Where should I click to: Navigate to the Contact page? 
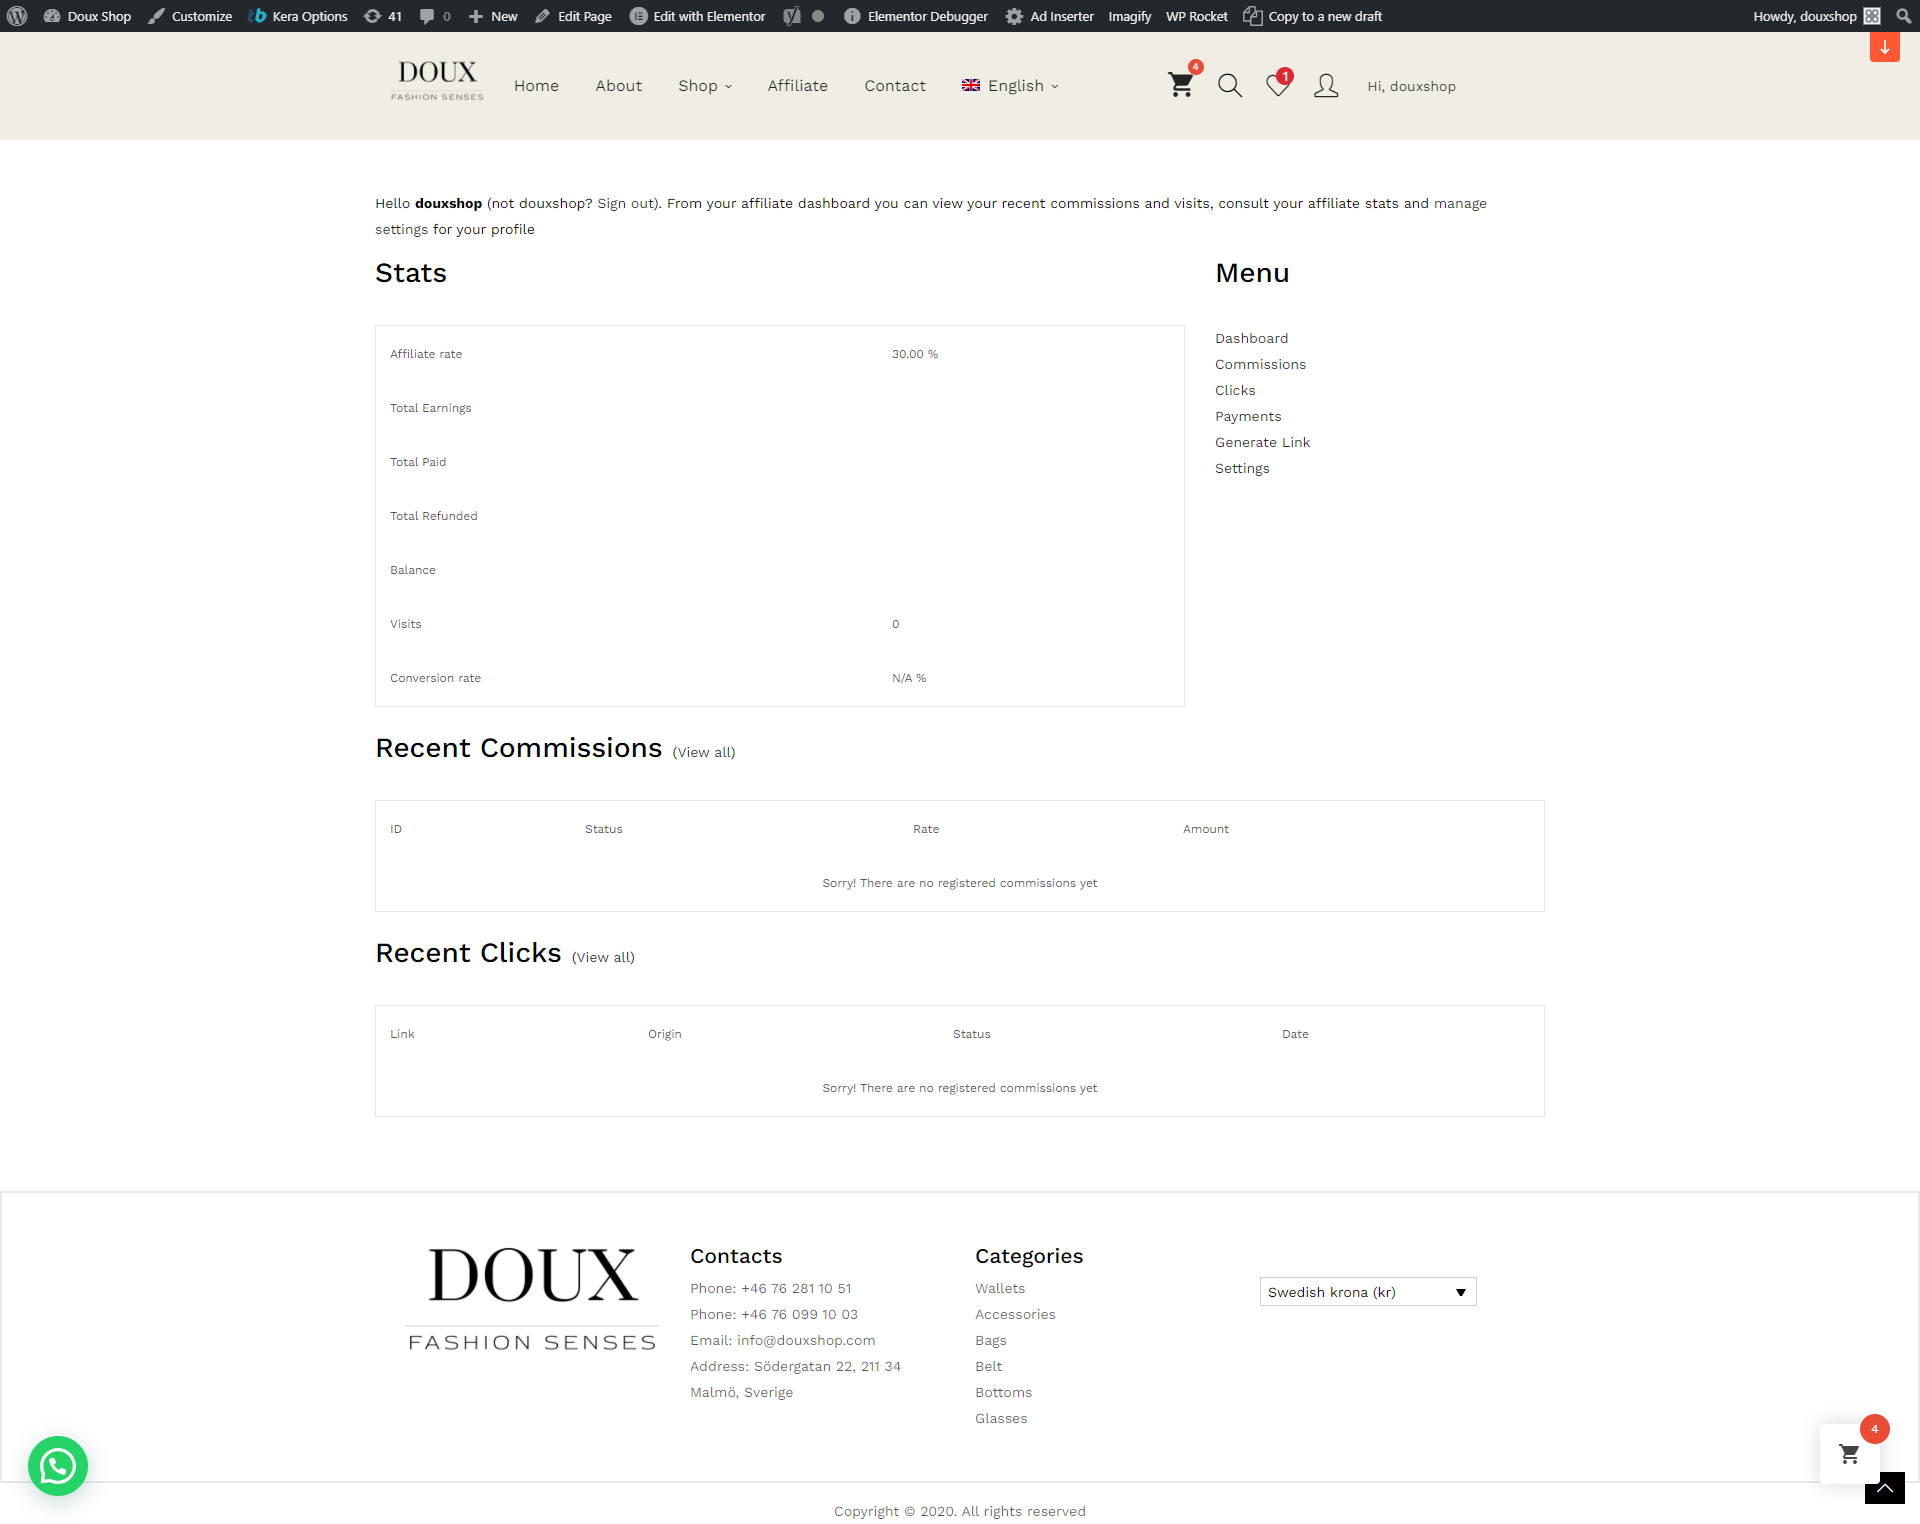point(894,86)
